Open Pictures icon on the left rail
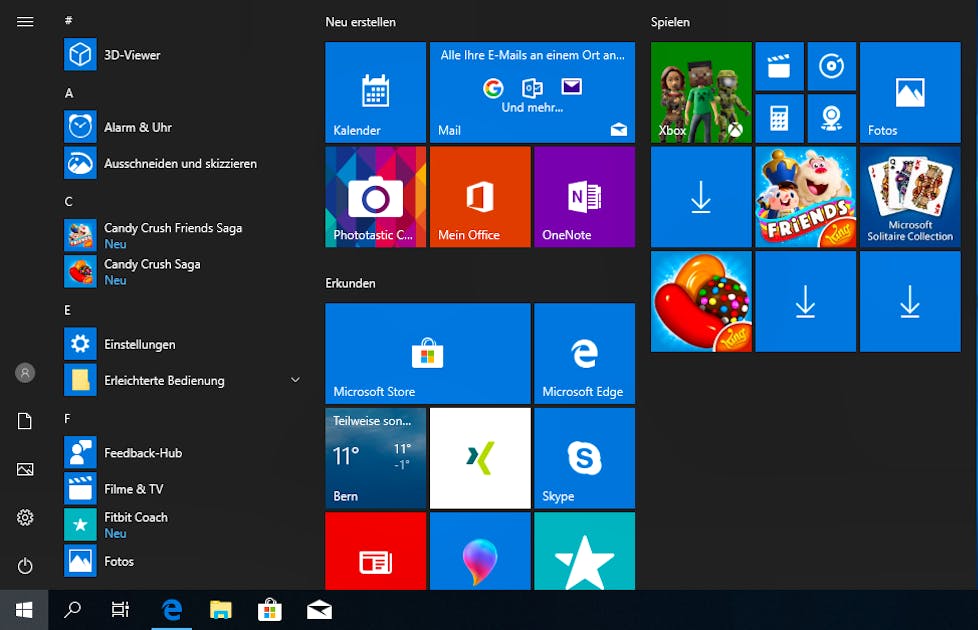Screen dimensions: 978x630 coord(25,469)
